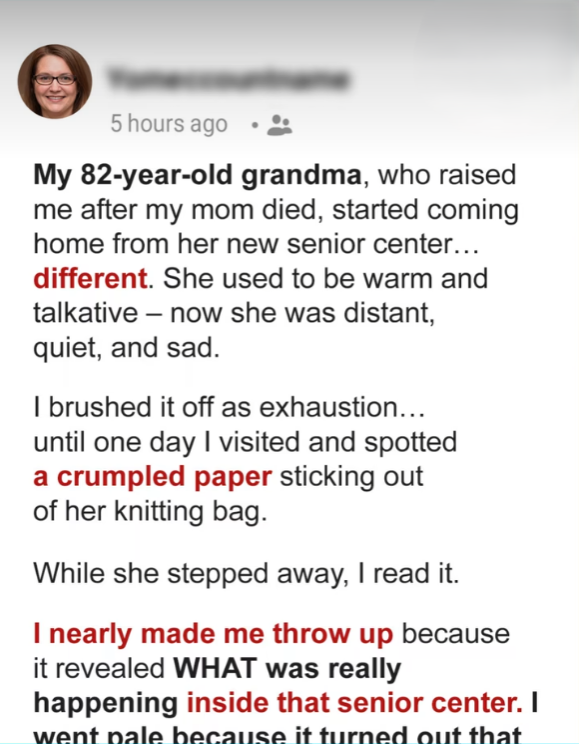This screenshot has height=744, width=579.
Task: Click the red 'a crumpled paper' phrase
Action: pyautogui.click(x=152, y=476)
